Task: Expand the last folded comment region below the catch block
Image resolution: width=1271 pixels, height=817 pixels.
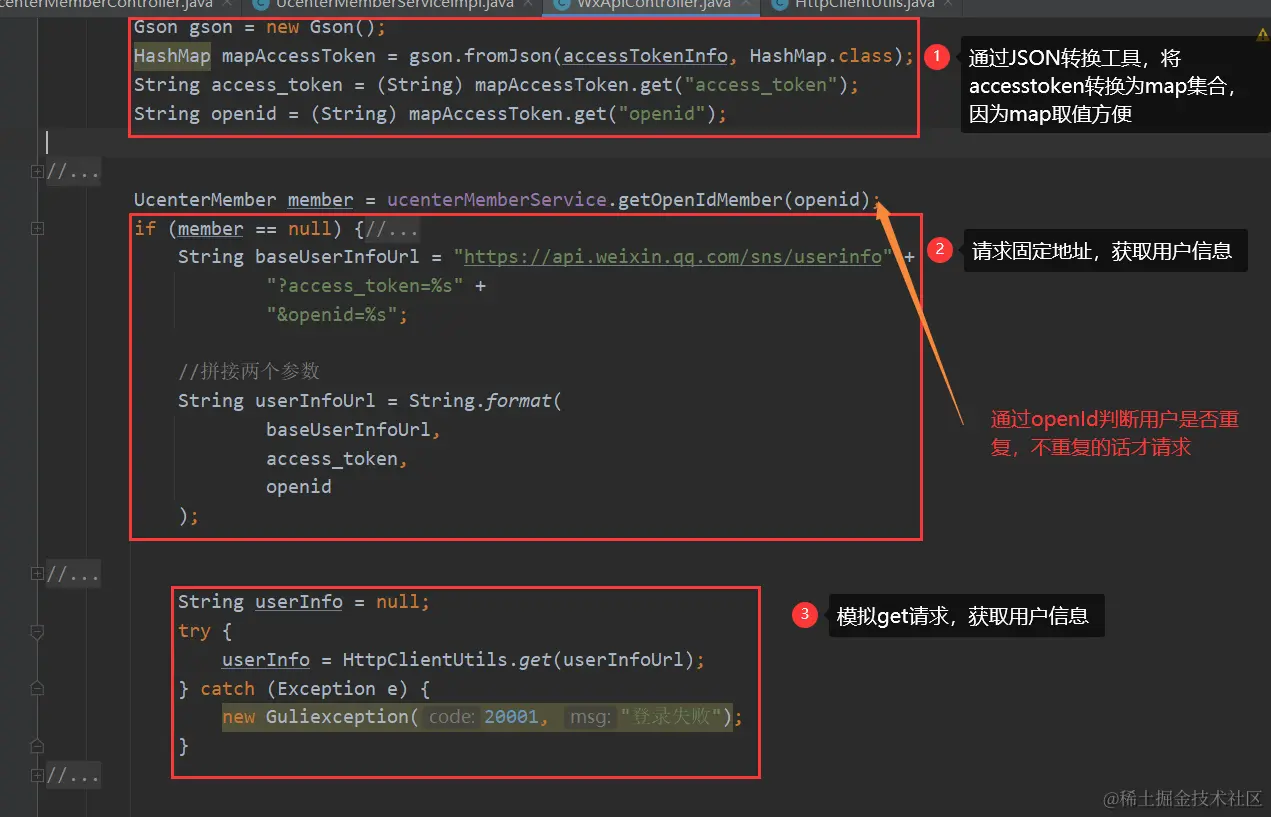Action: [37, 775]
